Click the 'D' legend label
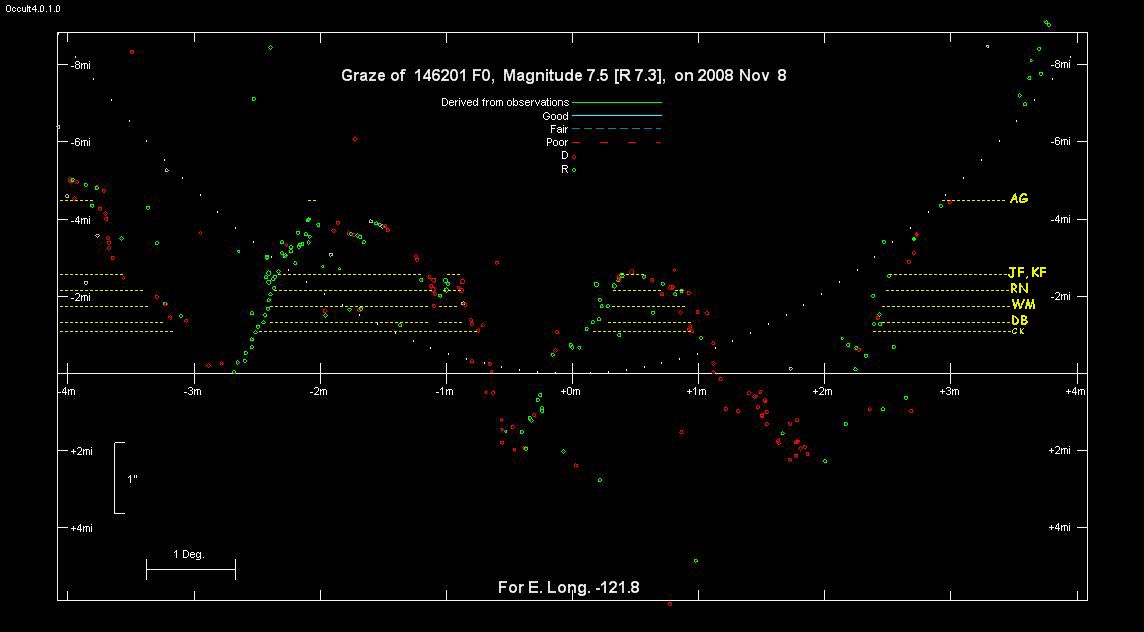This screenshot has width=1144, height=632. pyautogui.click(x=565, y=155)
